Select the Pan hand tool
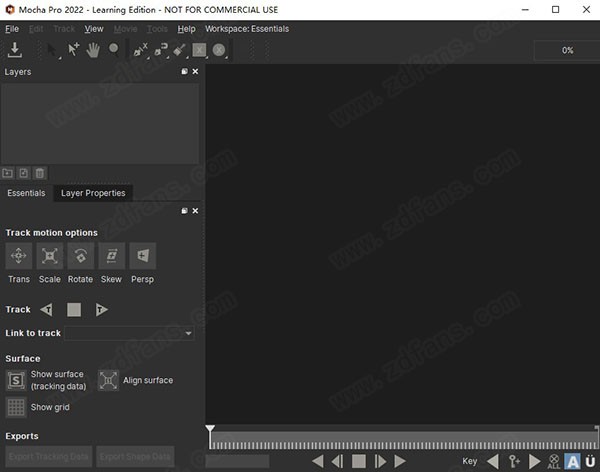The width and height of the screenshot is (600, 472). click(x=94, y=49)
